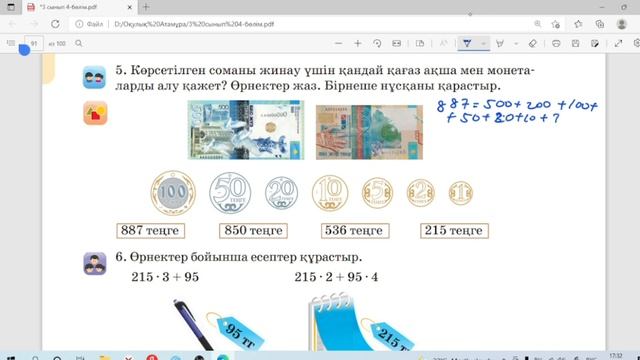Image resolution: width=640 pixels, height=360 pixels.
Task: Click the page number input field
Action: pos(34,43)
